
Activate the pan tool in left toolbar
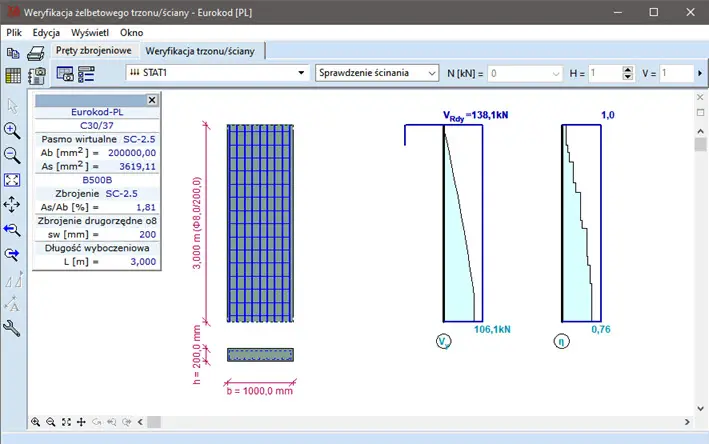[13, 204]
